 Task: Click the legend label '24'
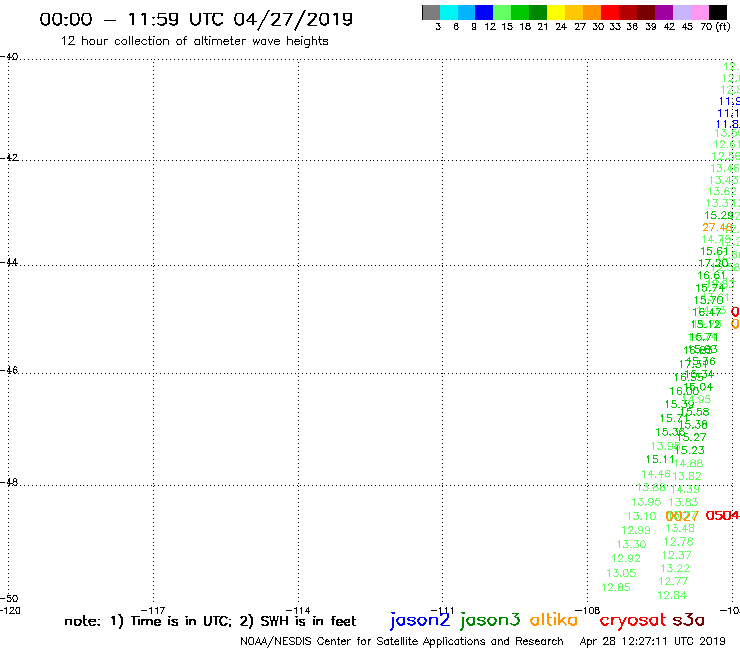[561, 27]
